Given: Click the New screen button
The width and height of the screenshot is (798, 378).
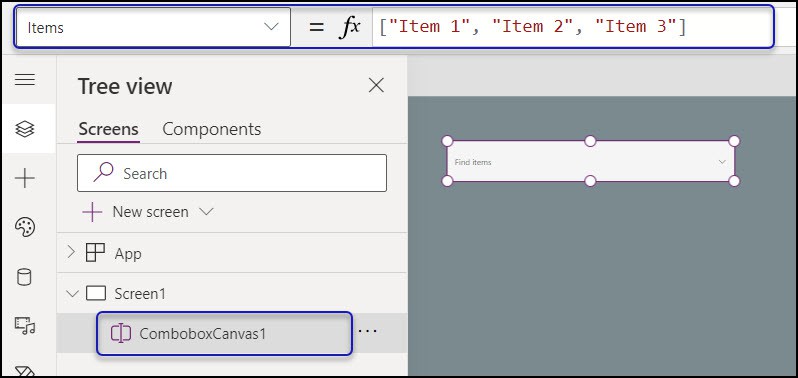Looking at the screenshot, I should [136, 212].
